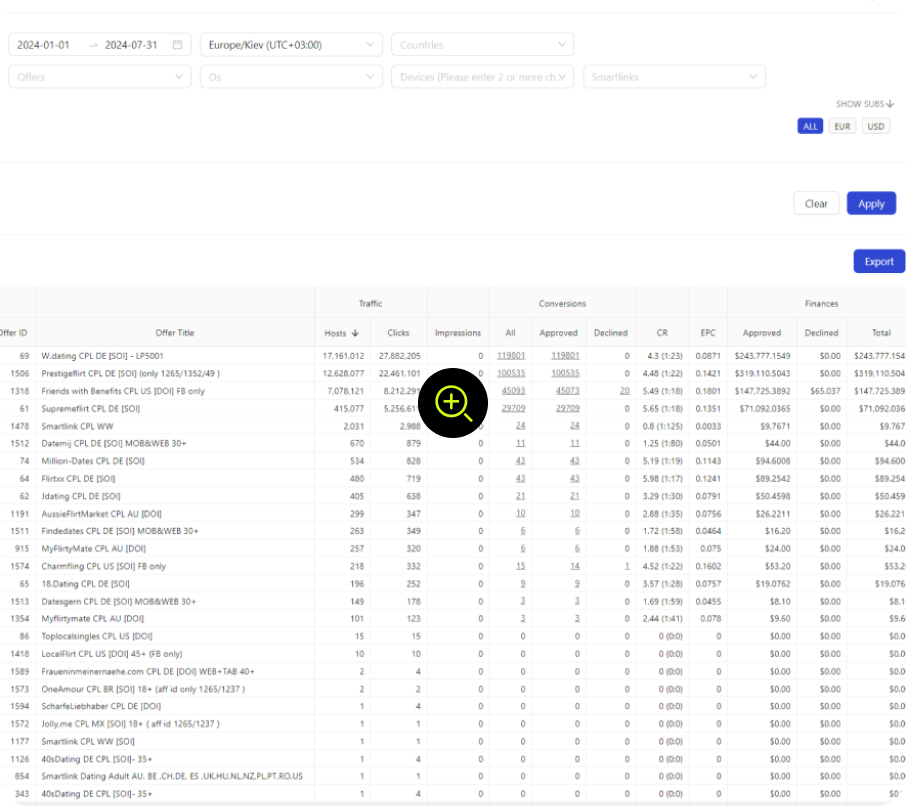This screenshot has width=906, height=806.
Task: Click Smartlink CPL WW [SOI] with ID 1177
Action: point(88,741)
